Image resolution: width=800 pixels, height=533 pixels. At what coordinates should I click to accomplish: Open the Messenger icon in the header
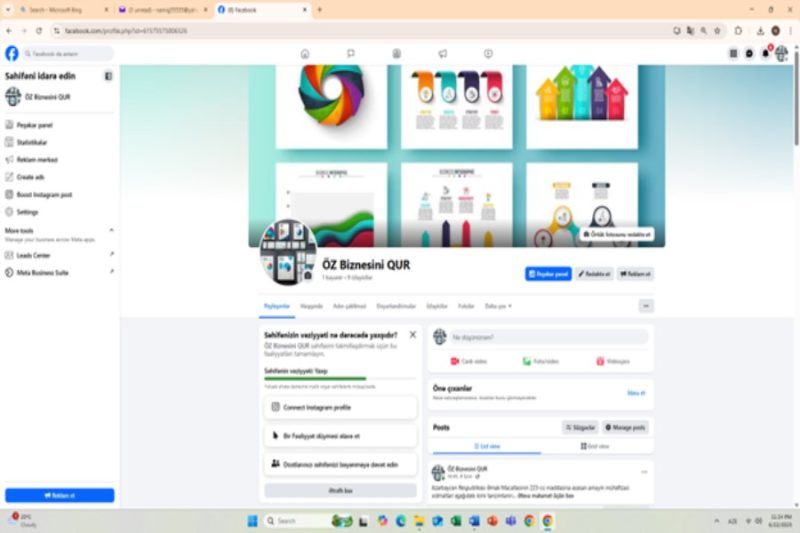click(x=750, y=54)
